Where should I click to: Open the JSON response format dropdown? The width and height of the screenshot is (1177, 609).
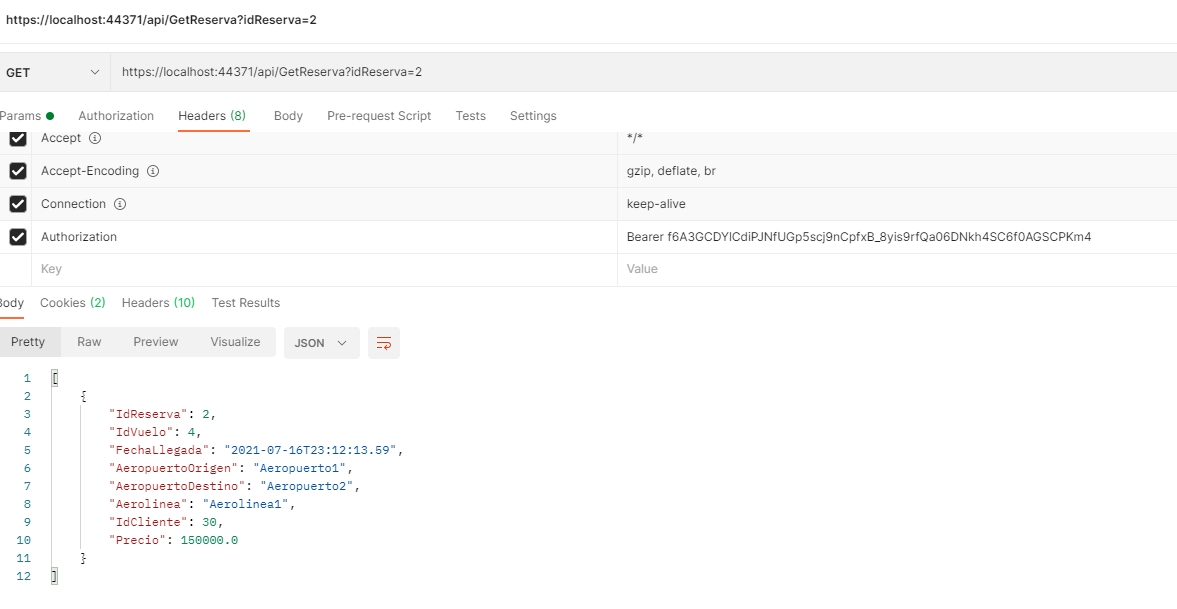tap(321, 342)
